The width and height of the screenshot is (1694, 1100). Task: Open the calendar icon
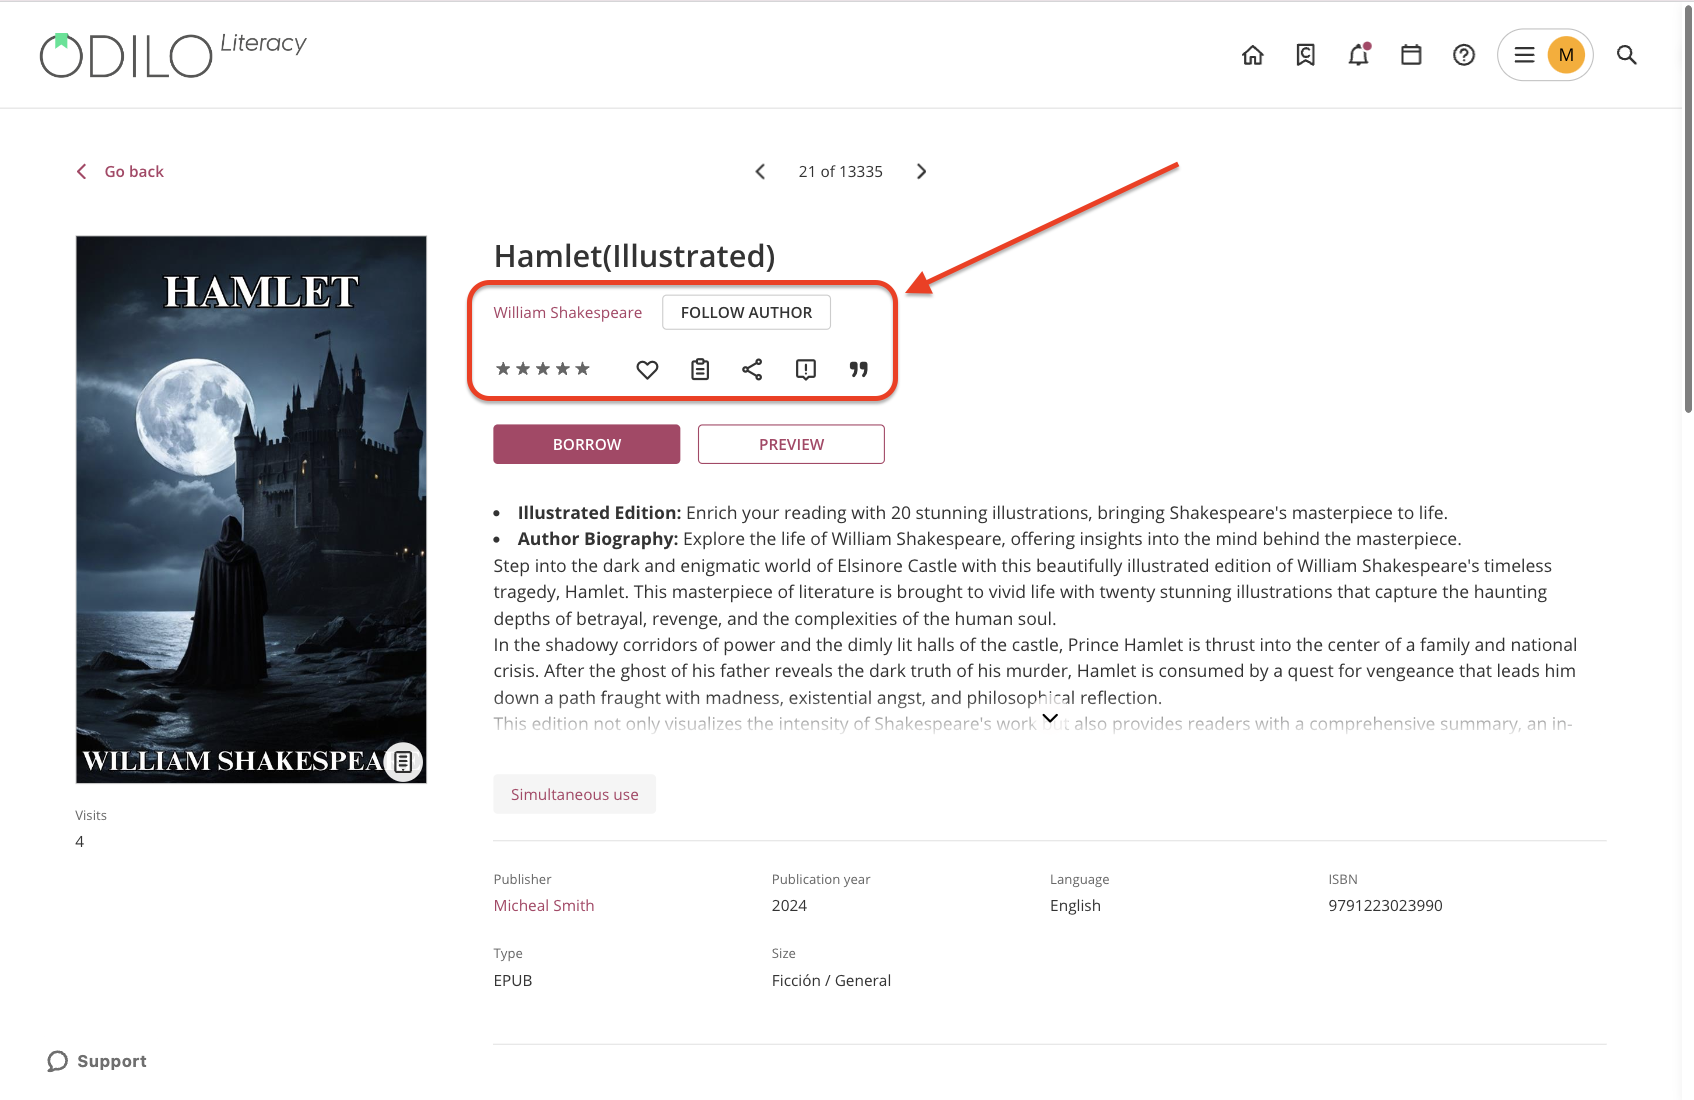(1411, 55)
